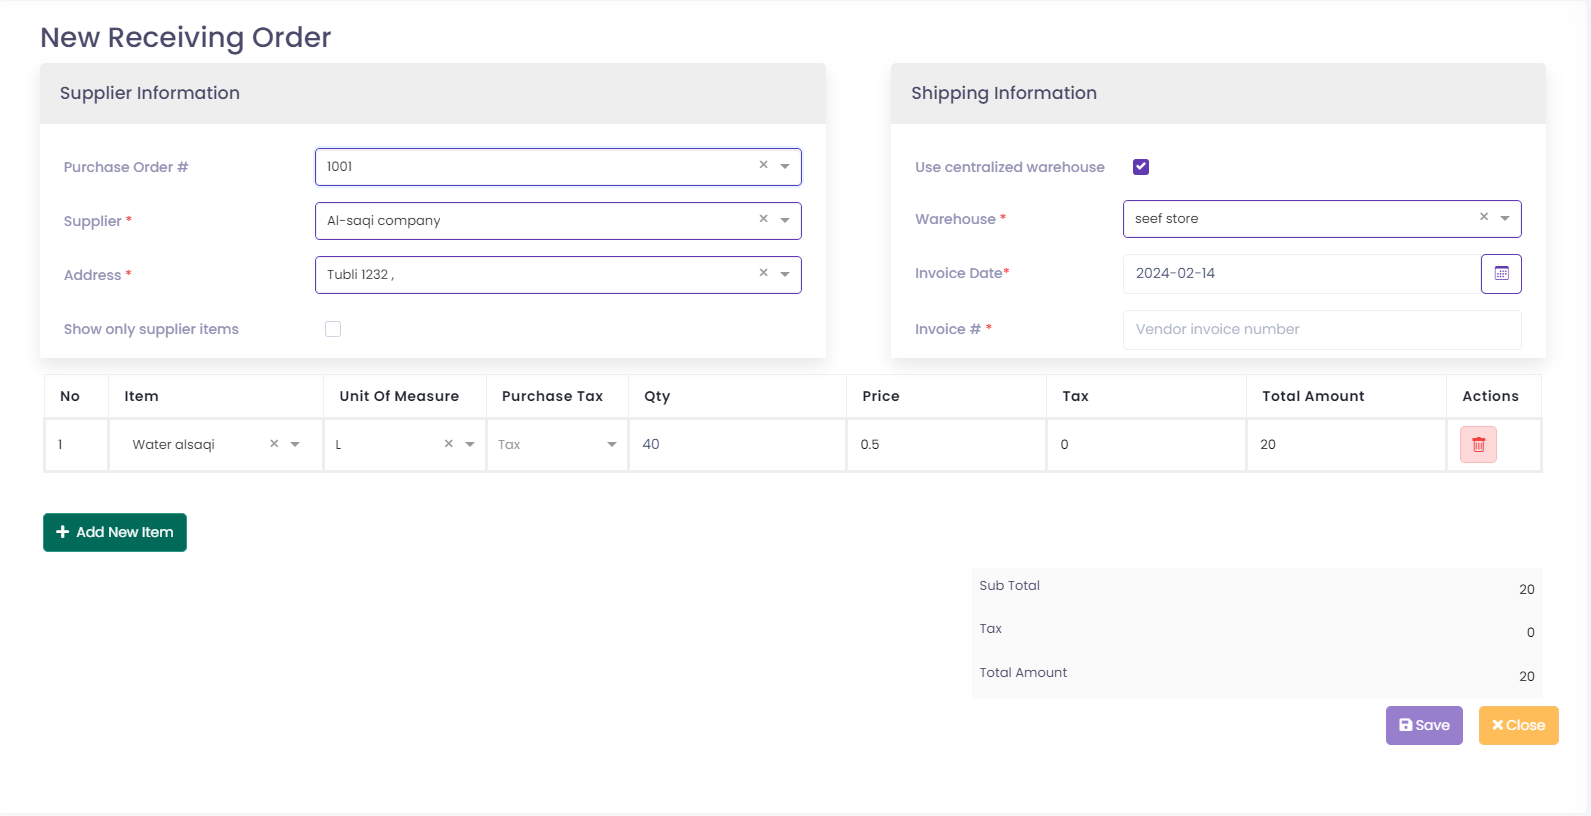Image resolution: width=1591 pixels, height=816 pixels.
Task: Expand the Purchase Order dropdown
Action: 785,166
